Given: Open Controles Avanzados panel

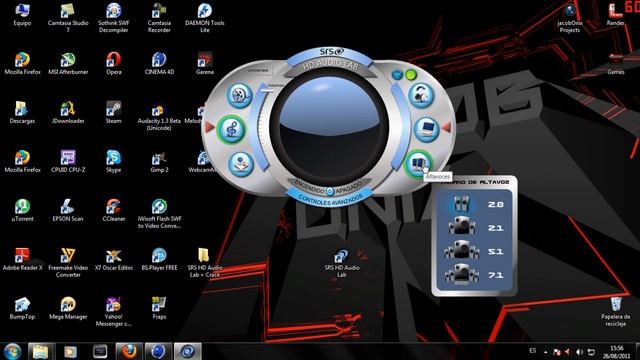Looking at the screenshot, I should coord(330,200).
